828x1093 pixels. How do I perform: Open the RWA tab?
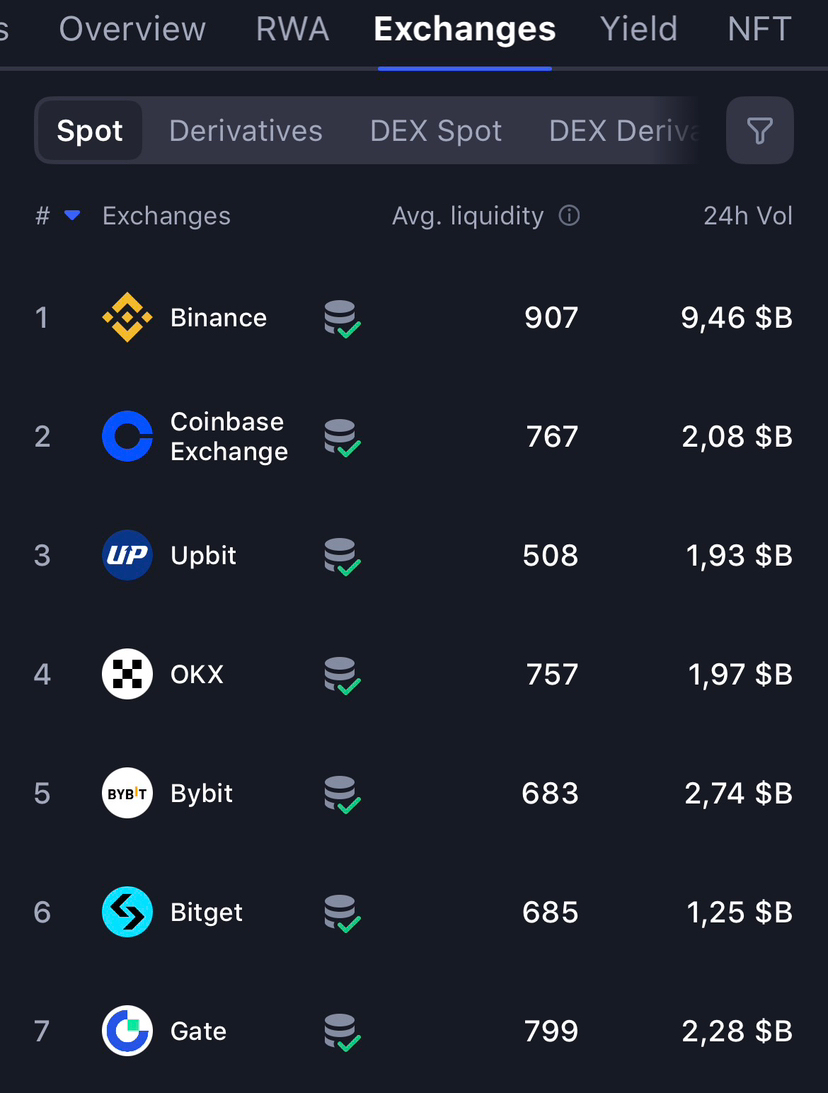pos(292,29)
